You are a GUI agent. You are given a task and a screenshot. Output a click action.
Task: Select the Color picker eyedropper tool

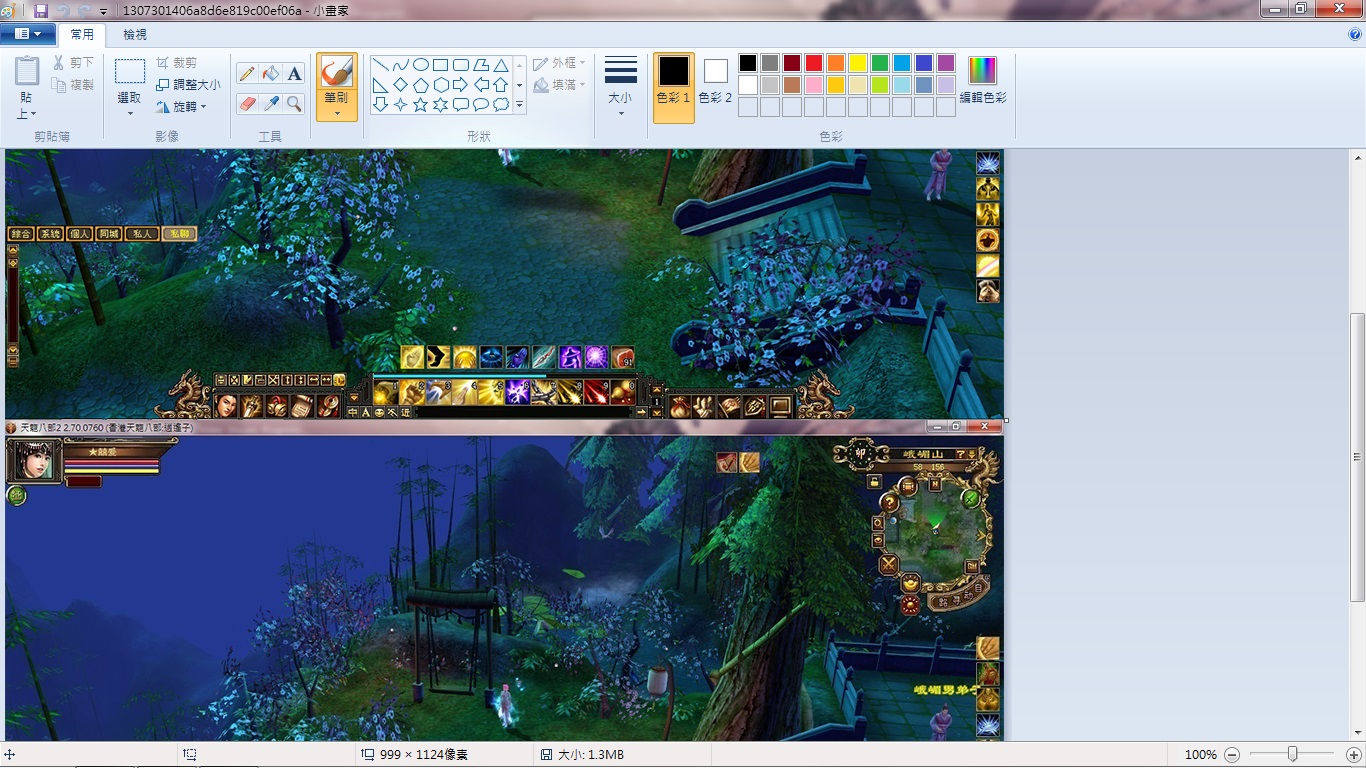271,103
